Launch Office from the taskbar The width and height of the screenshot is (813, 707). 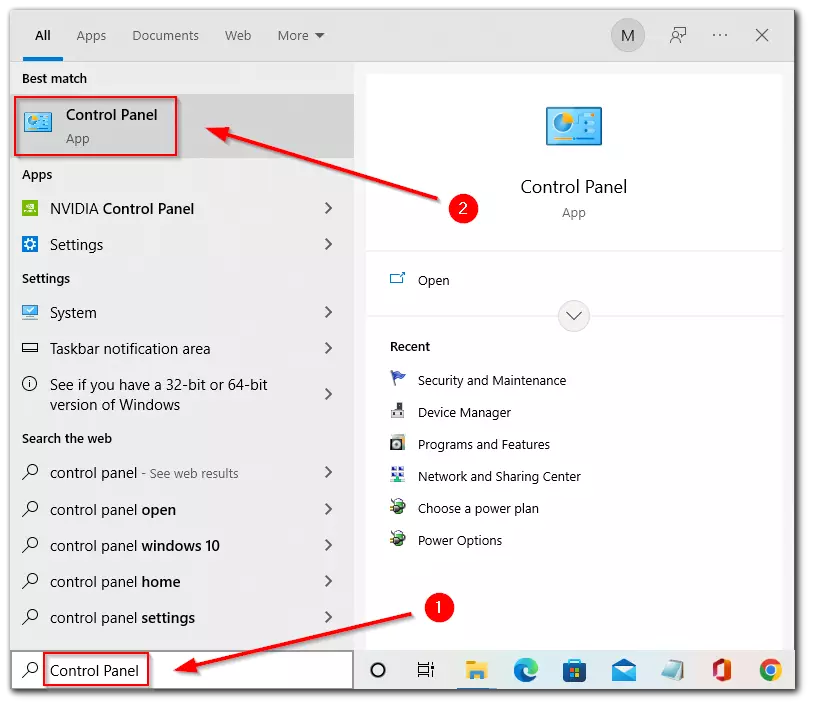pyautogui.click(x=722, y=670)
